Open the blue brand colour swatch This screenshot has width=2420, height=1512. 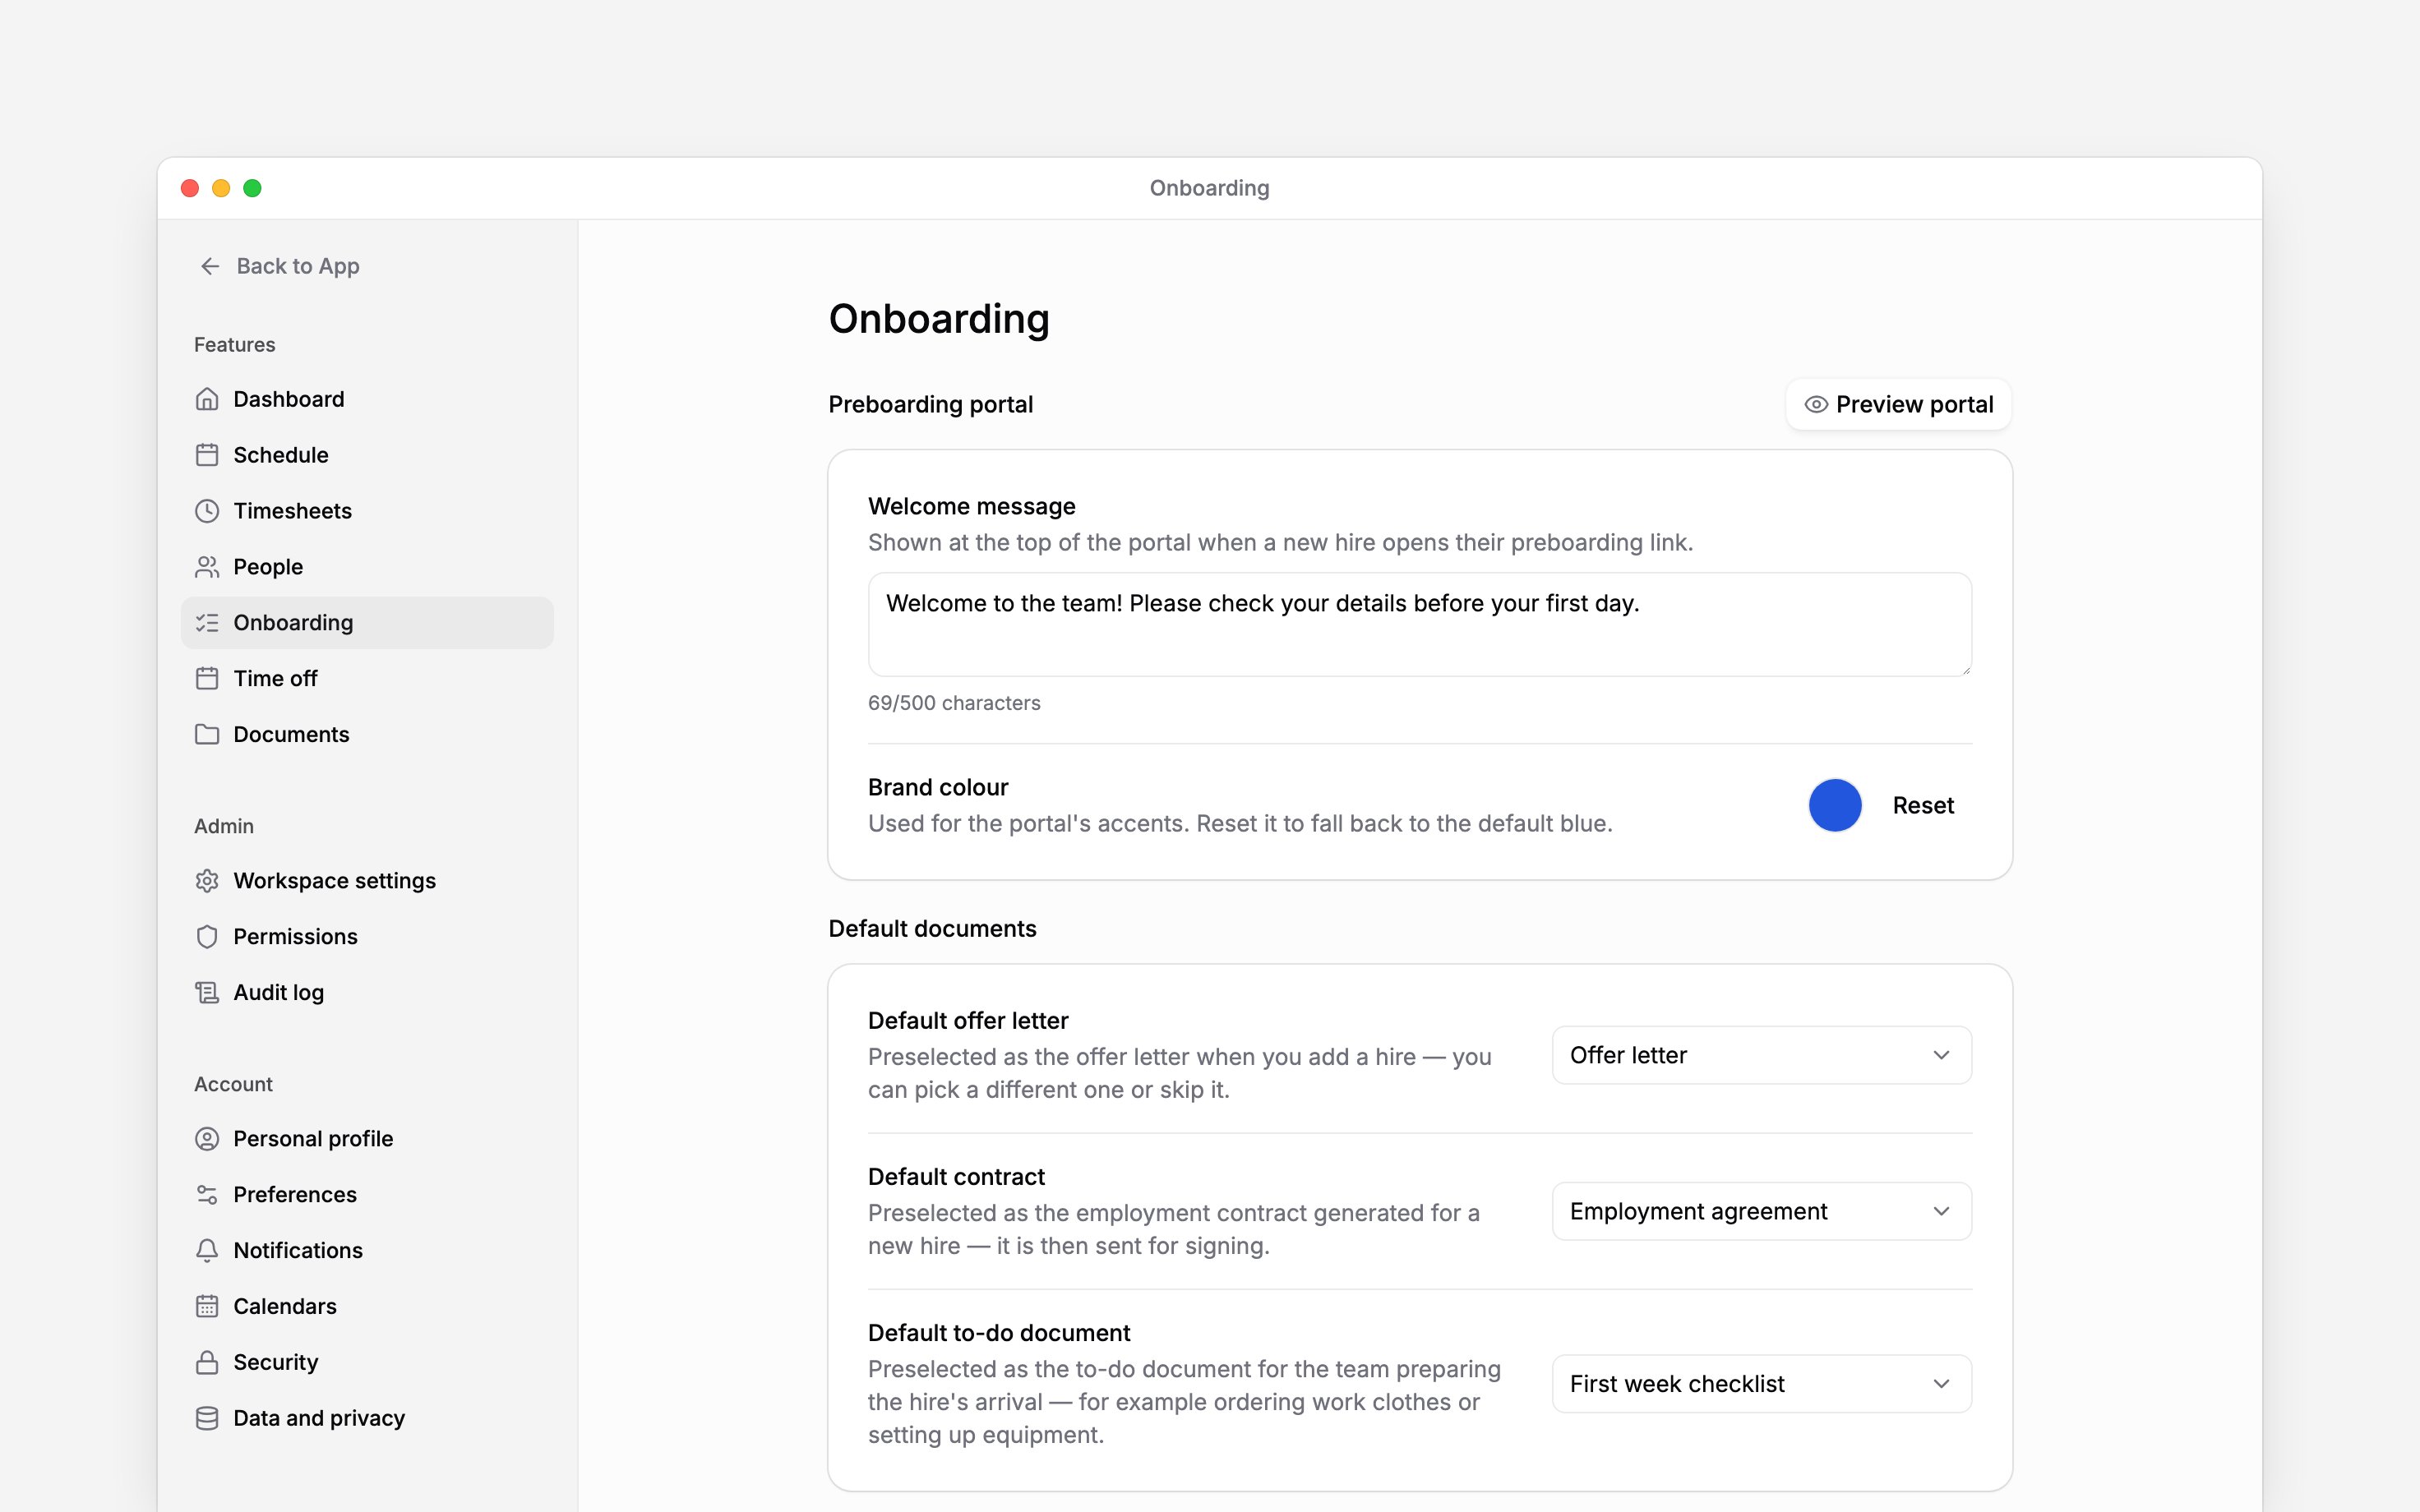coord(1835,805)
